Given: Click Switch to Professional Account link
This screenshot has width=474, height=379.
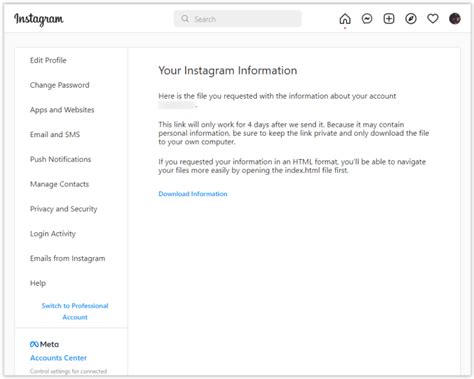Looking at the screenshot, I should click(x=75, y=311).
